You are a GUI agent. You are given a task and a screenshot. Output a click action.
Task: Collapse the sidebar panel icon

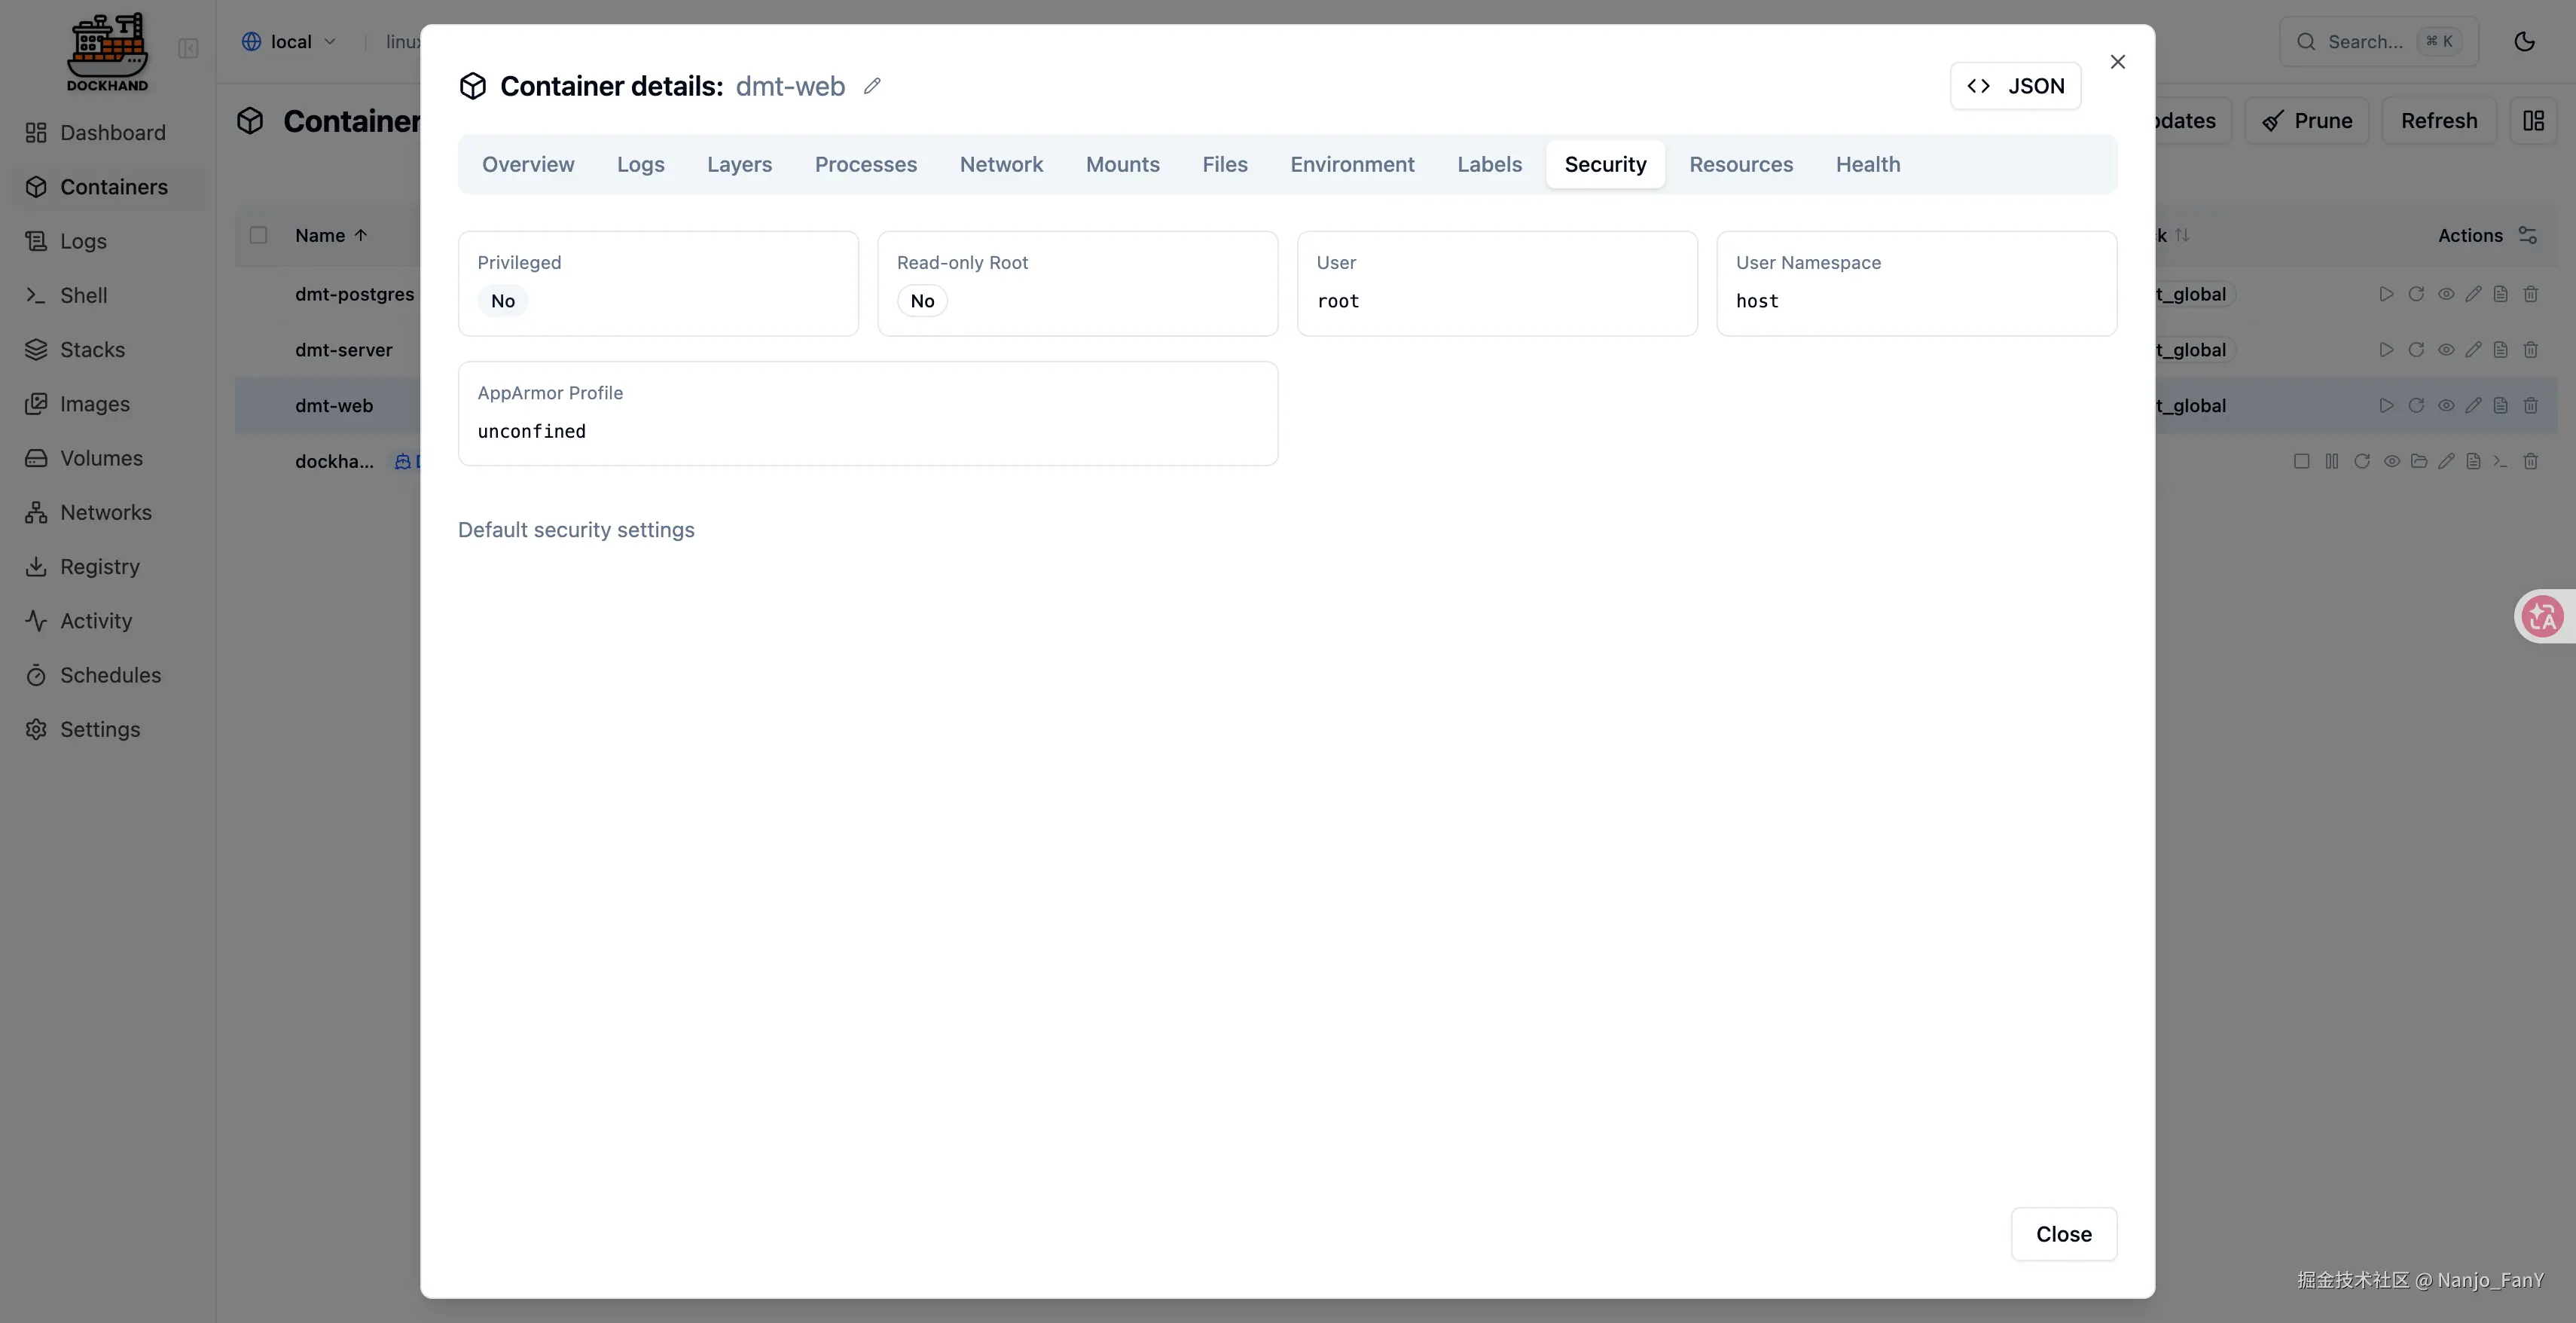188,48
